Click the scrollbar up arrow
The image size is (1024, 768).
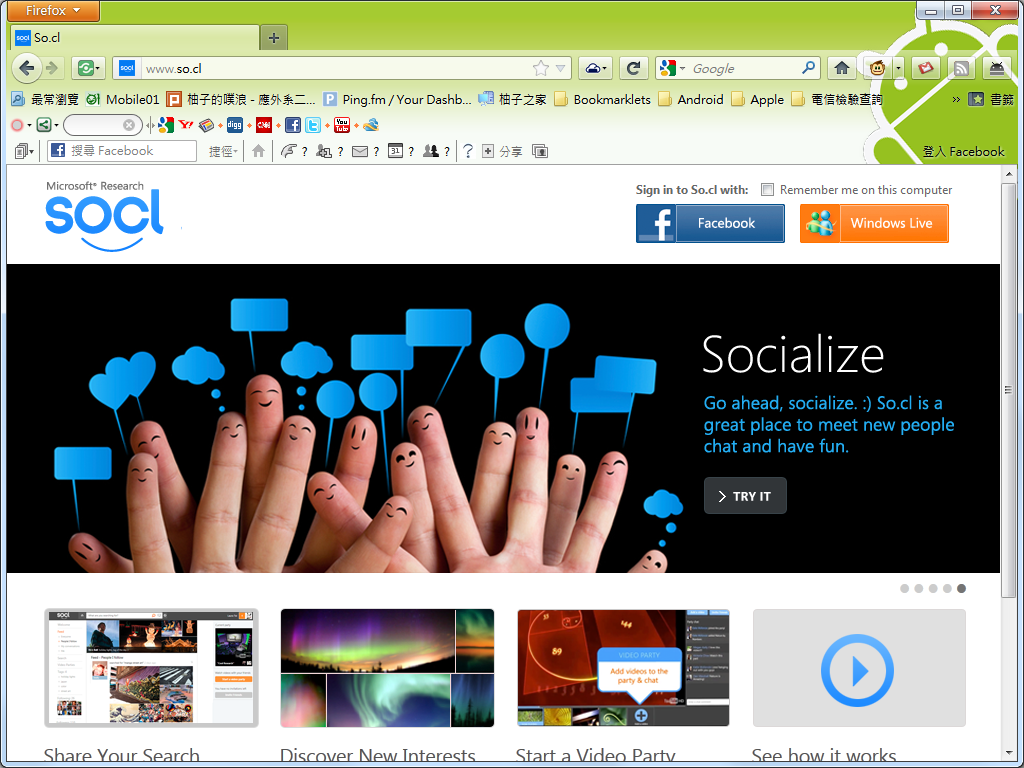1008,174
